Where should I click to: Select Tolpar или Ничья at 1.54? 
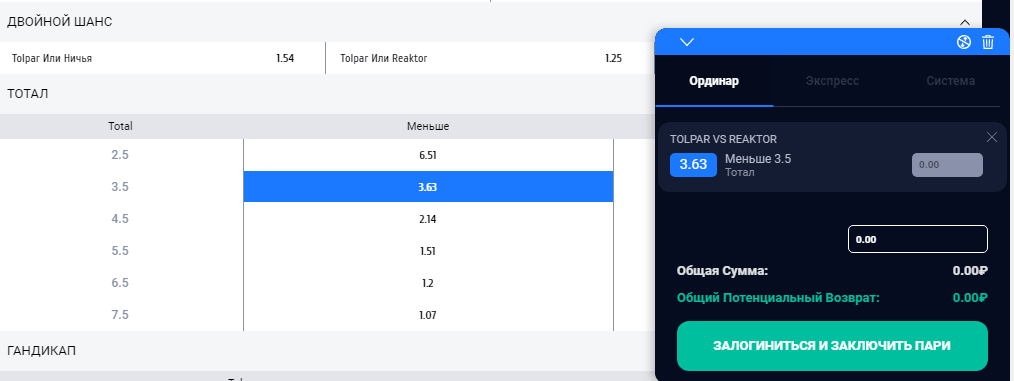tap(162, 58)
